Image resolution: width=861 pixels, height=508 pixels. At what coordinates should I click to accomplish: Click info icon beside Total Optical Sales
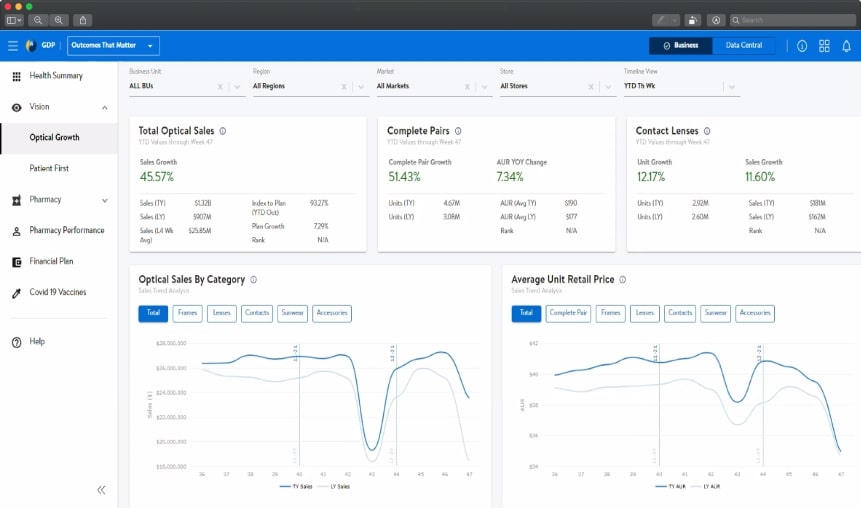click(x=222, y=131)
